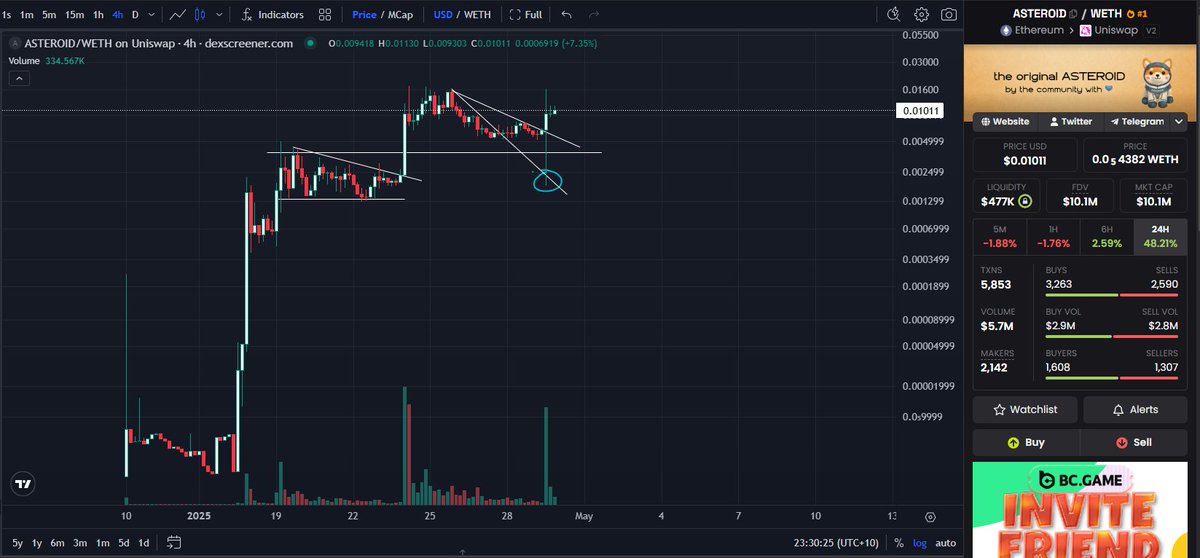This screenshot has width=1200, height=558.
Task: Open go-to-date calendar icon
Action: point(172,543)
